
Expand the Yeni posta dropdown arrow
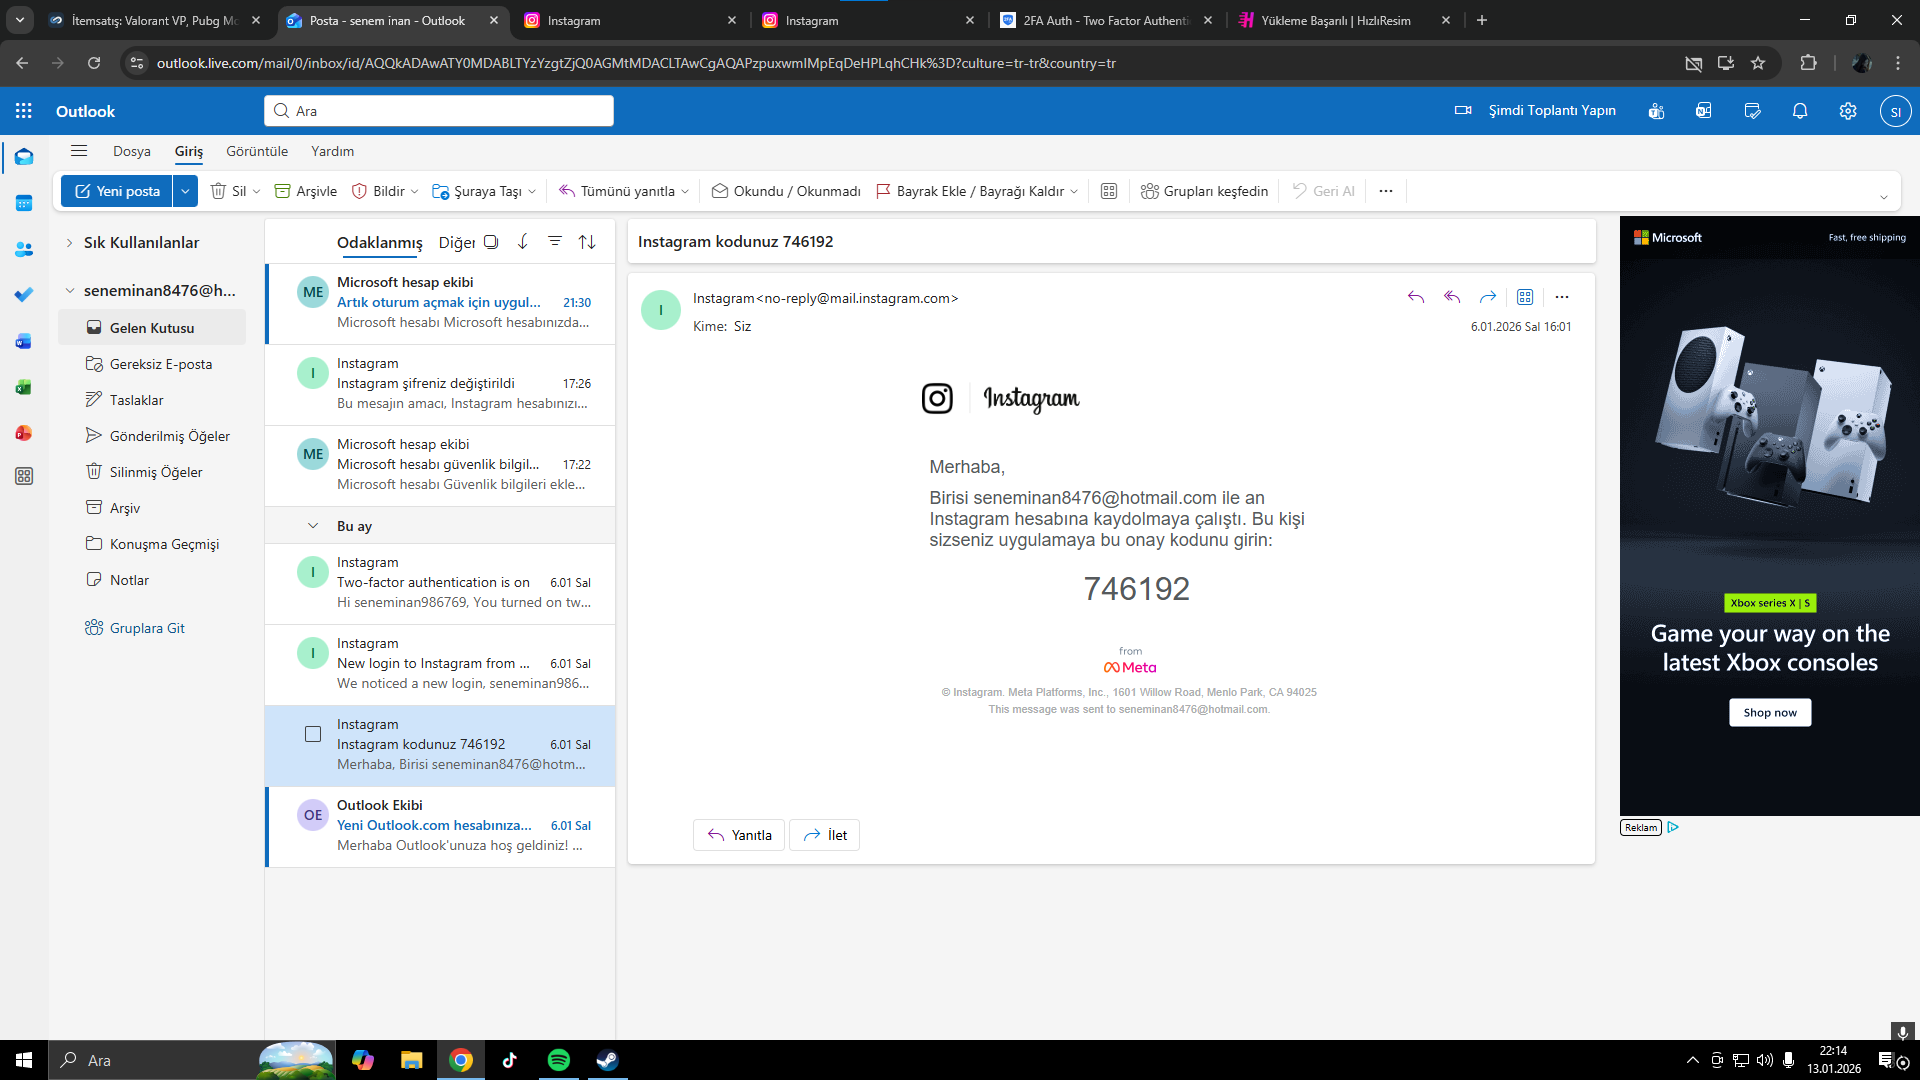pos(185,191)
